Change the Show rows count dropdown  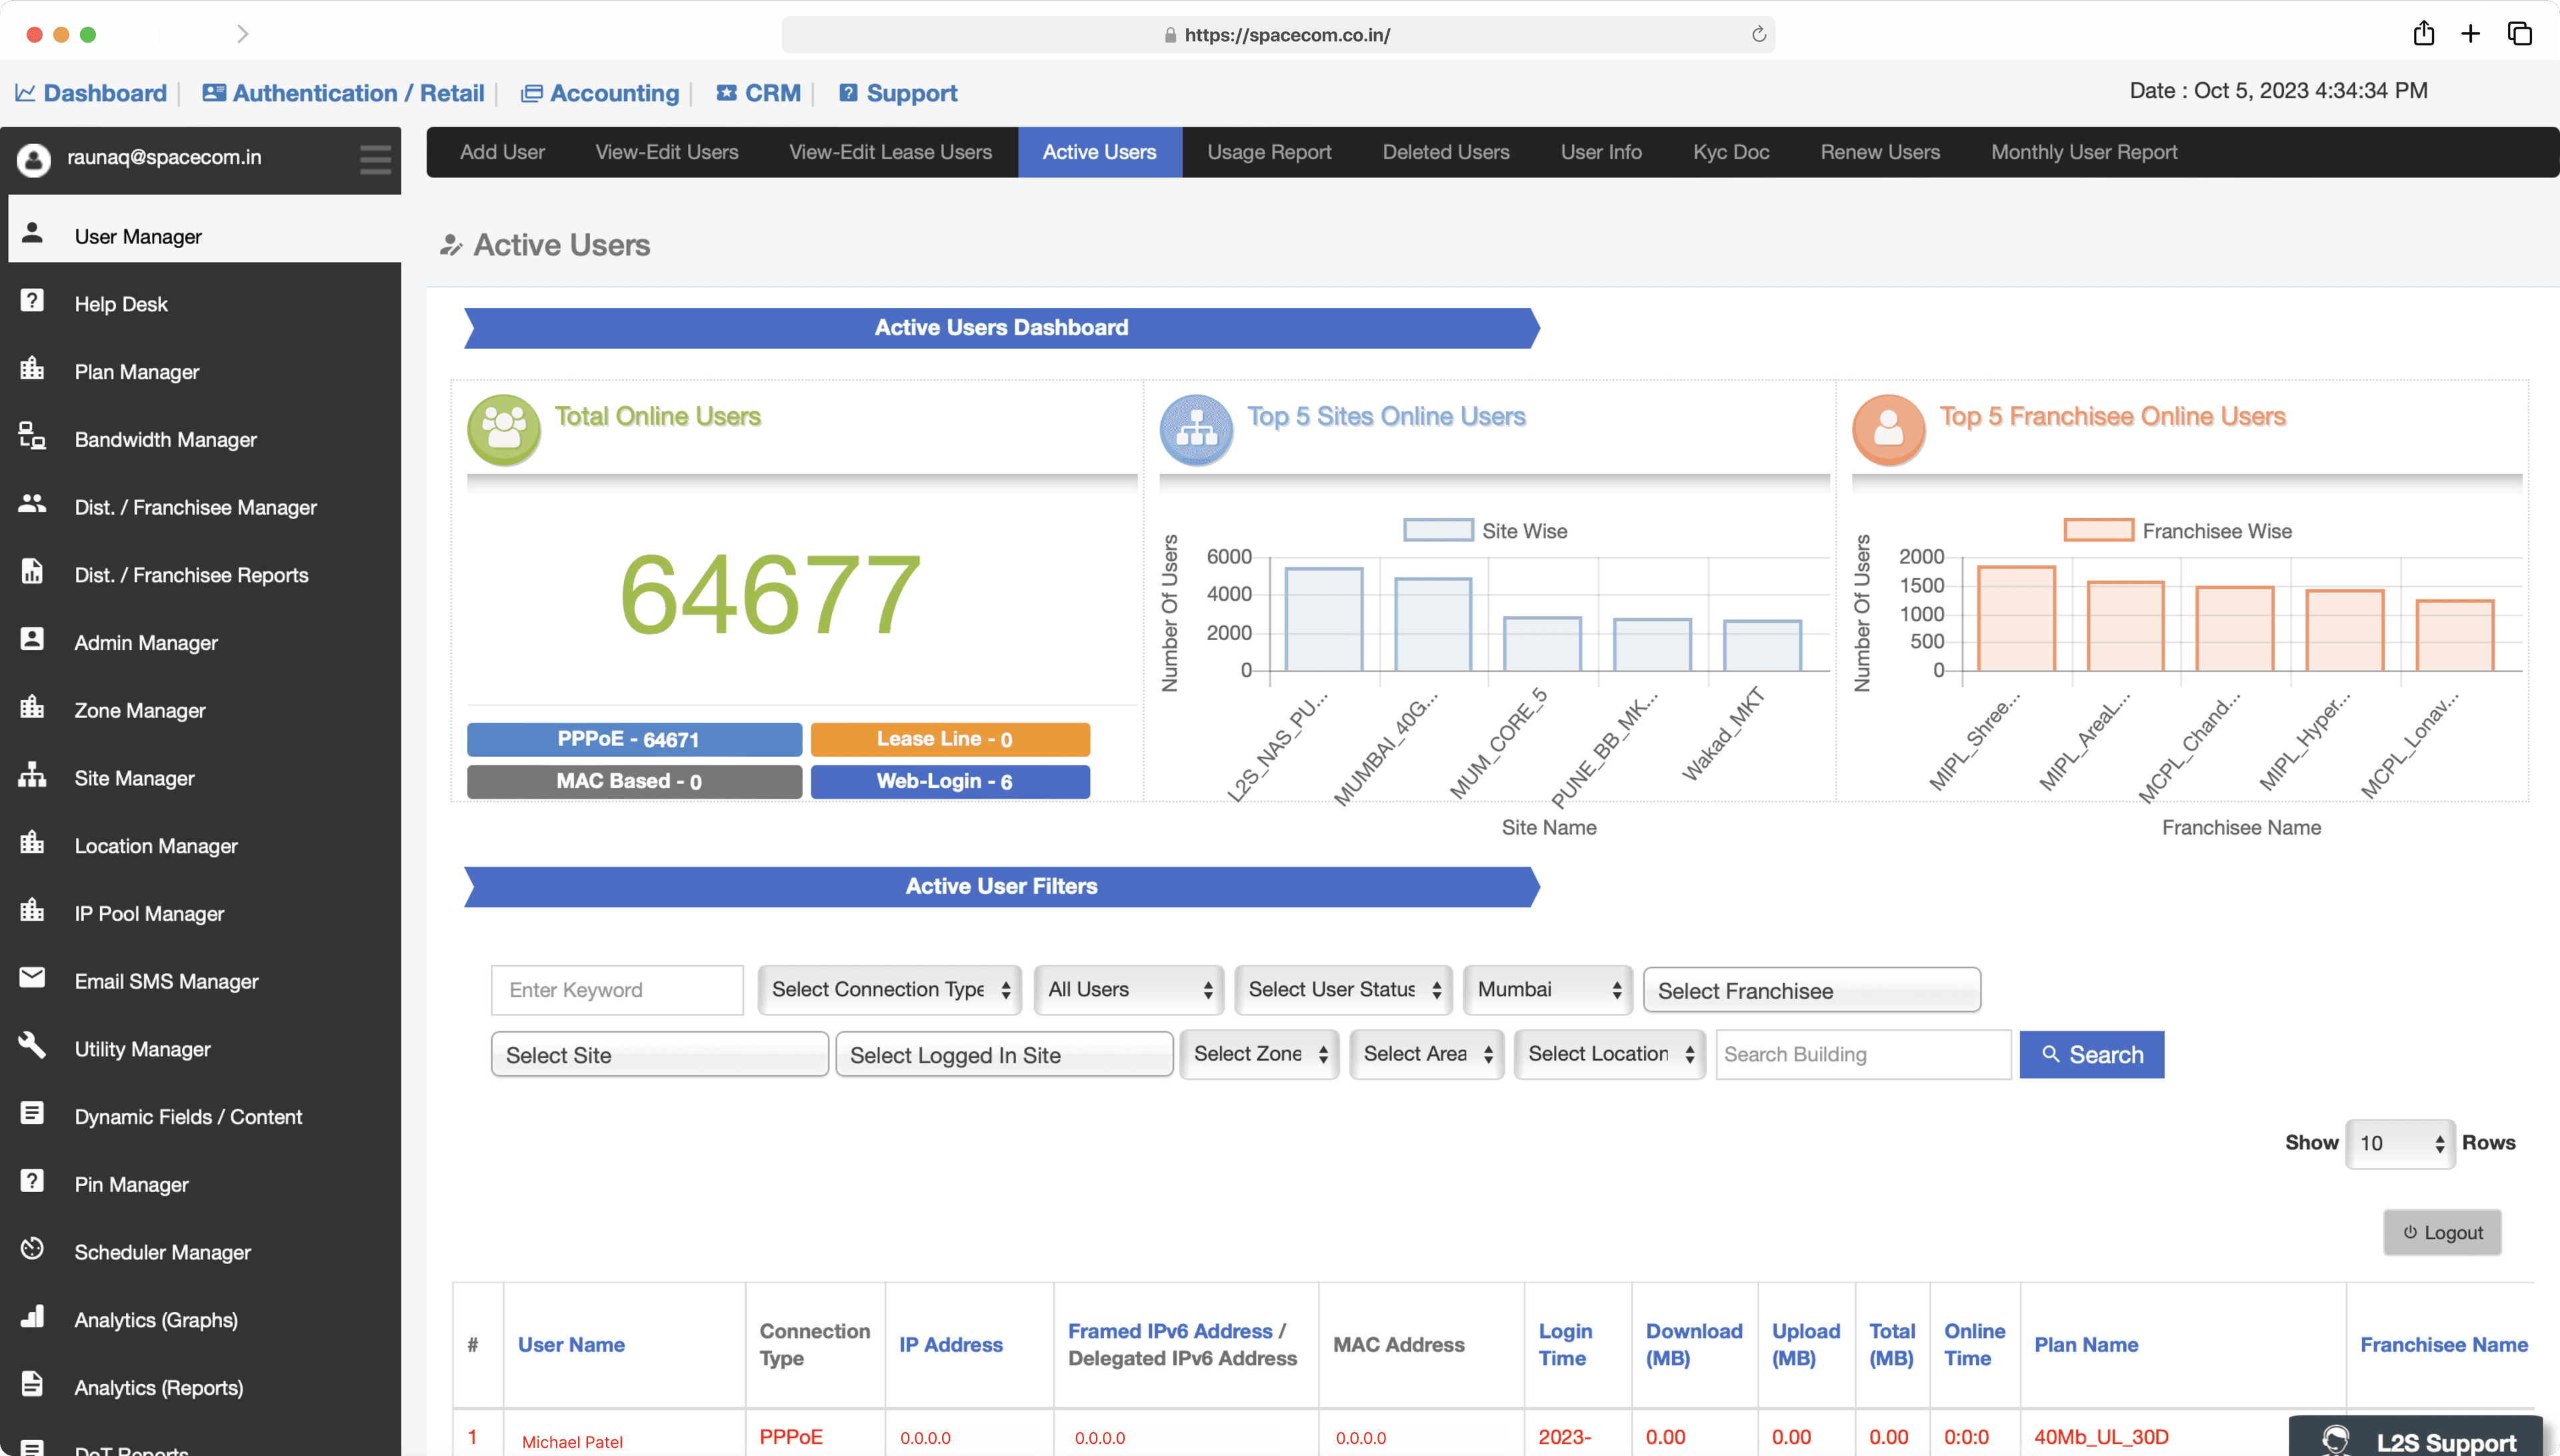[x=2399, y=1143]
